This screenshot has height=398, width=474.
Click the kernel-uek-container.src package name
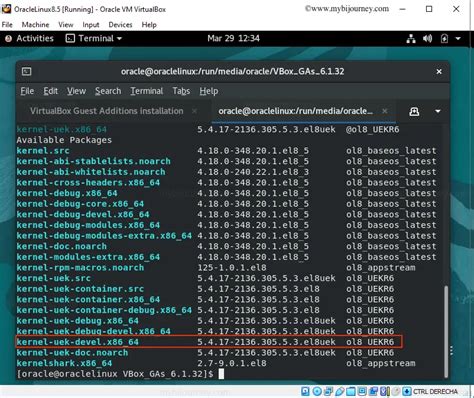(80, 289)
